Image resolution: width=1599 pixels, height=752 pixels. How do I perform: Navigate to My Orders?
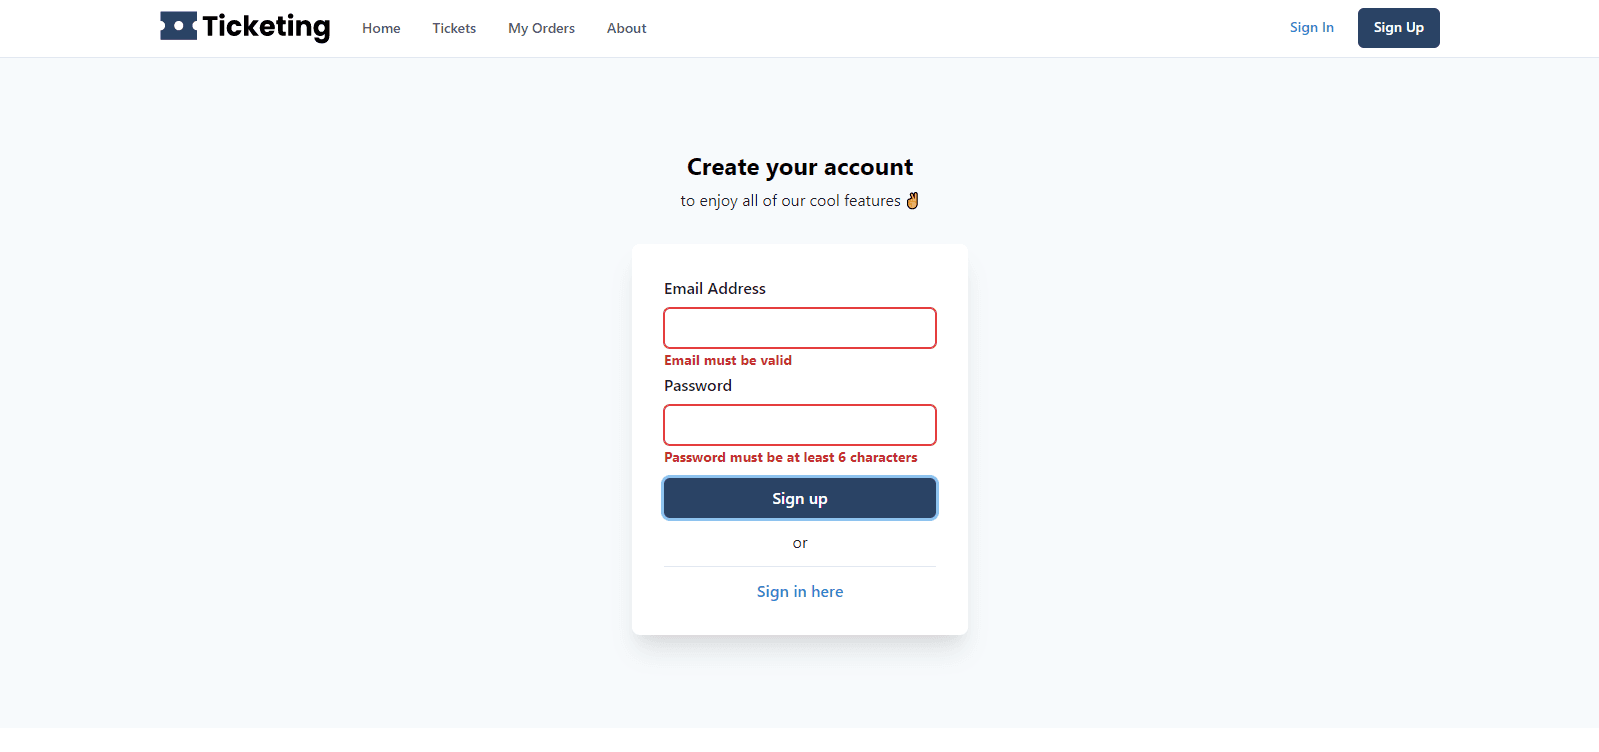pyautogui.click(x=541, y=28)
